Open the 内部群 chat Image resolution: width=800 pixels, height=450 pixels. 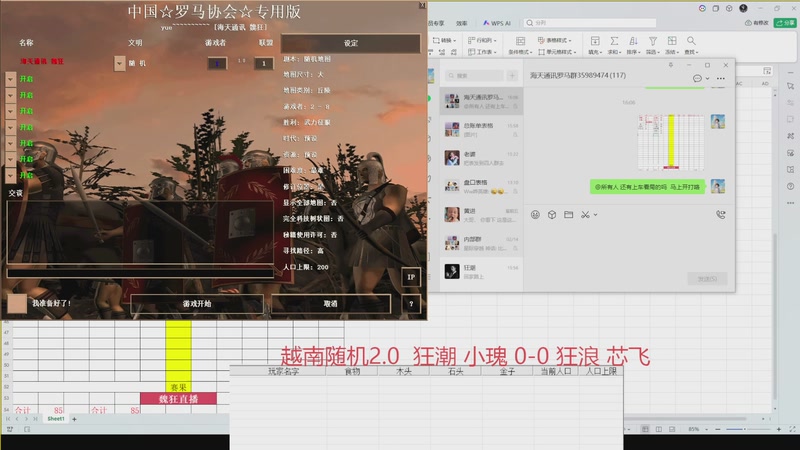click(x=481, y=243)
